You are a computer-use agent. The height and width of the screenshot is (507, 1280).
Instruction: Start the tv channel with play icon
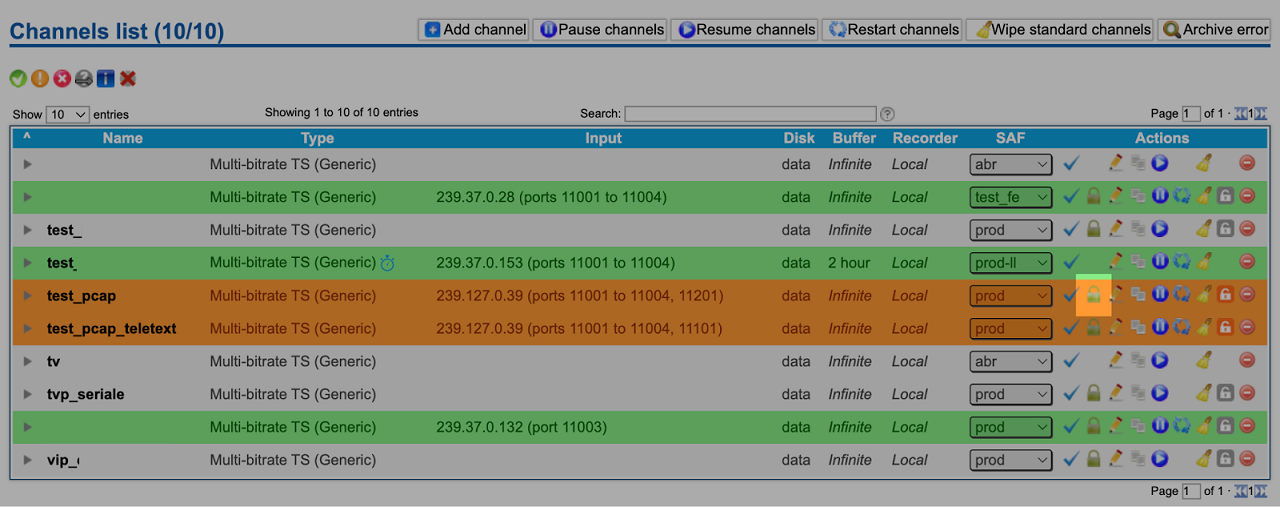[x=1160, y=361]
